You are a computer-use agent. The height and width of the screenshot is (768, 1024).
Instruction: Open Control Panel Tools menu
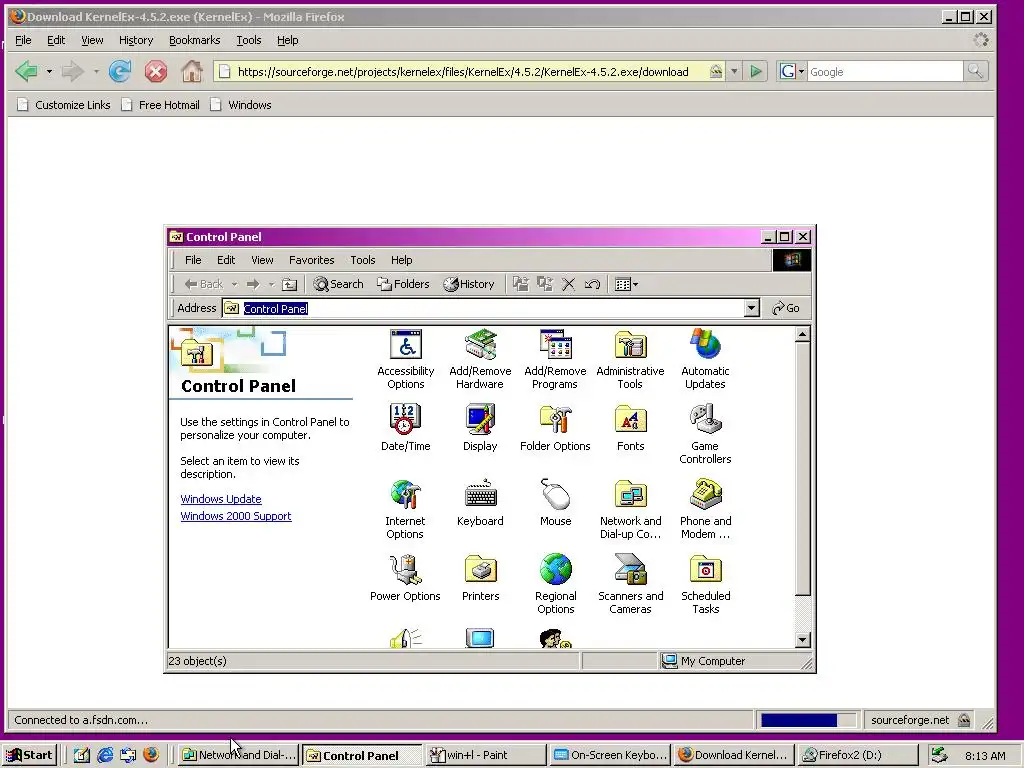point(362,260)
